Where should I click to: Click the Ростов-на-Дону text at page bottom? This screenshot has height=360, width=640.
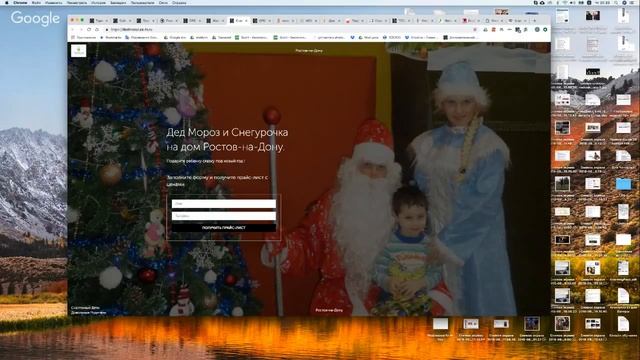[x=329, y=310]
